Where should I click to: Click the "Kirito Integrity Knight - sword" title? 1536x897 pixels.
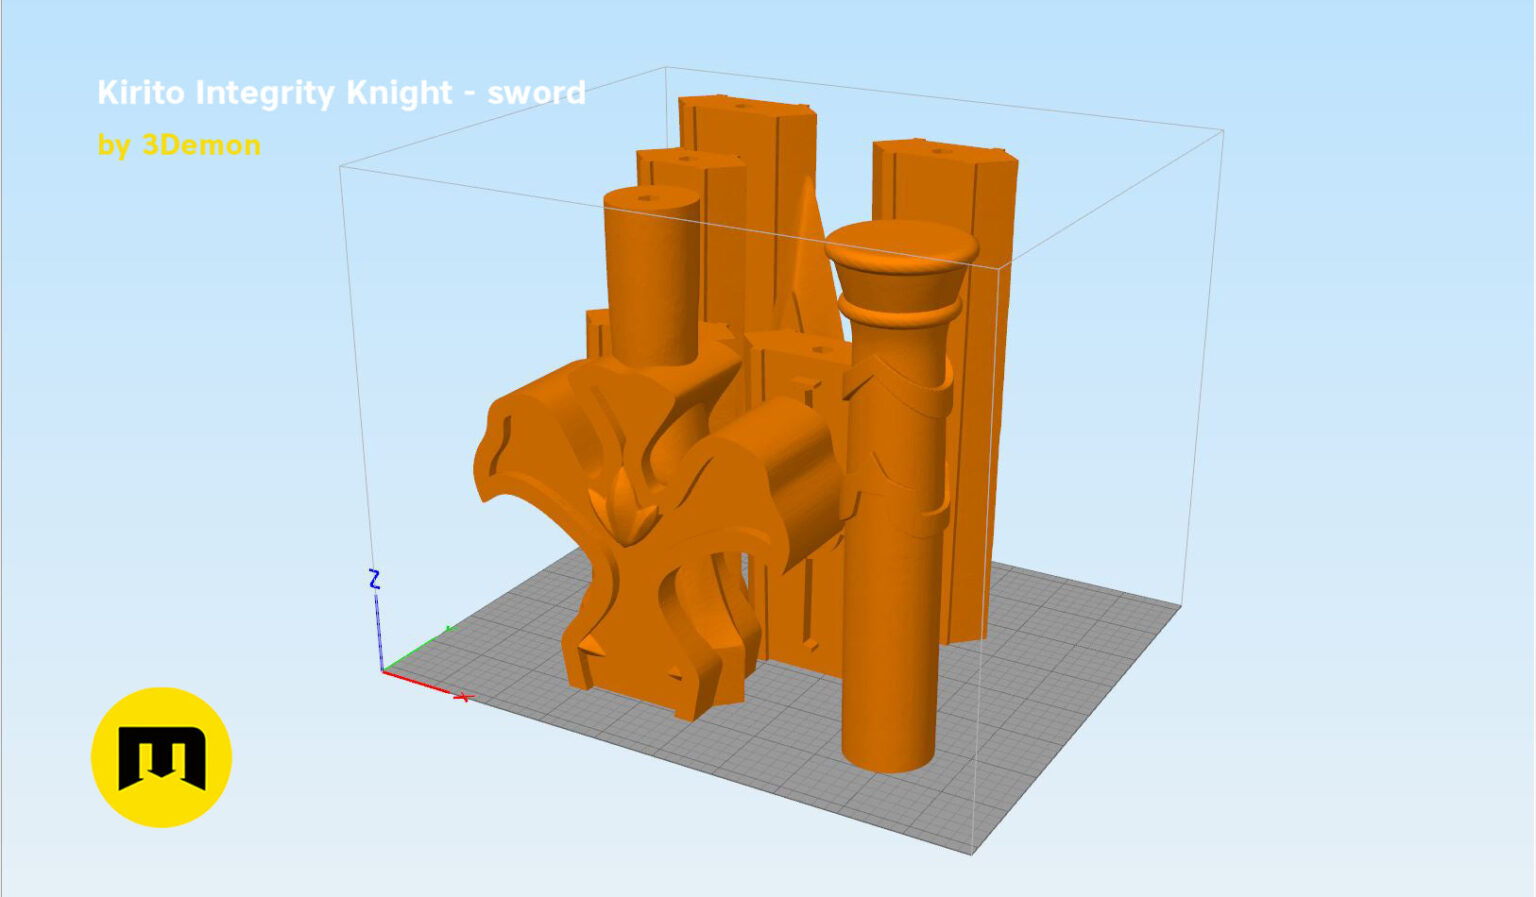tap(341, 93)
